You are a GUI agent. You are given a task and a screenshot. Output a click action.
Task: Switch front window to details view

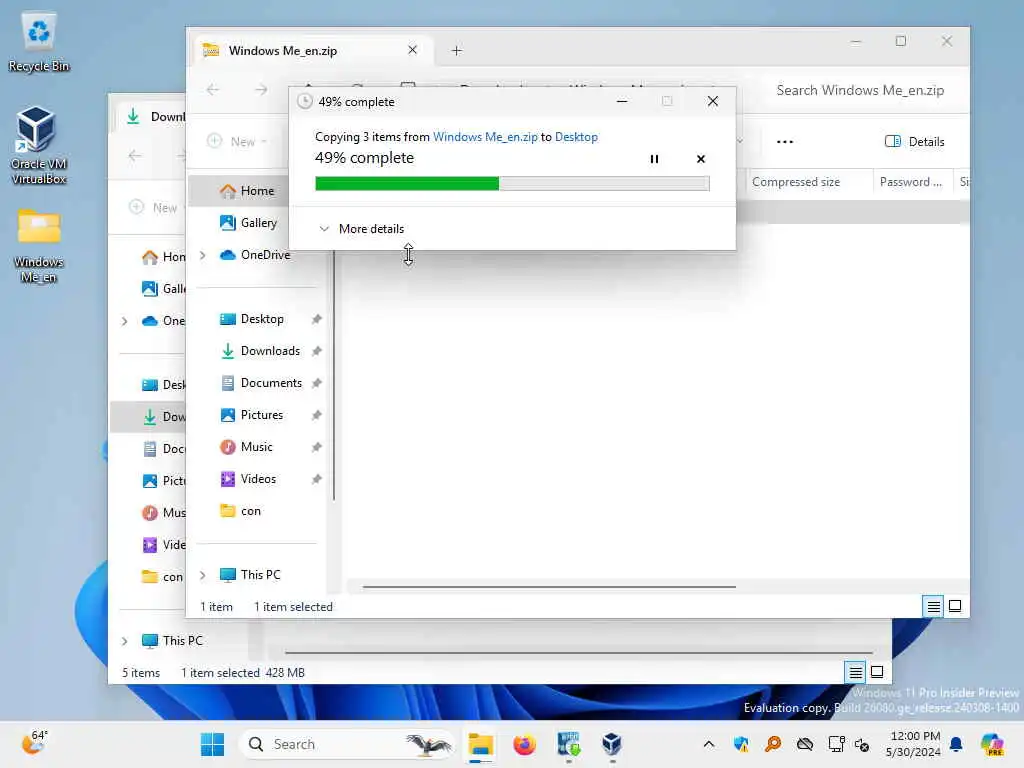point(934,607)
